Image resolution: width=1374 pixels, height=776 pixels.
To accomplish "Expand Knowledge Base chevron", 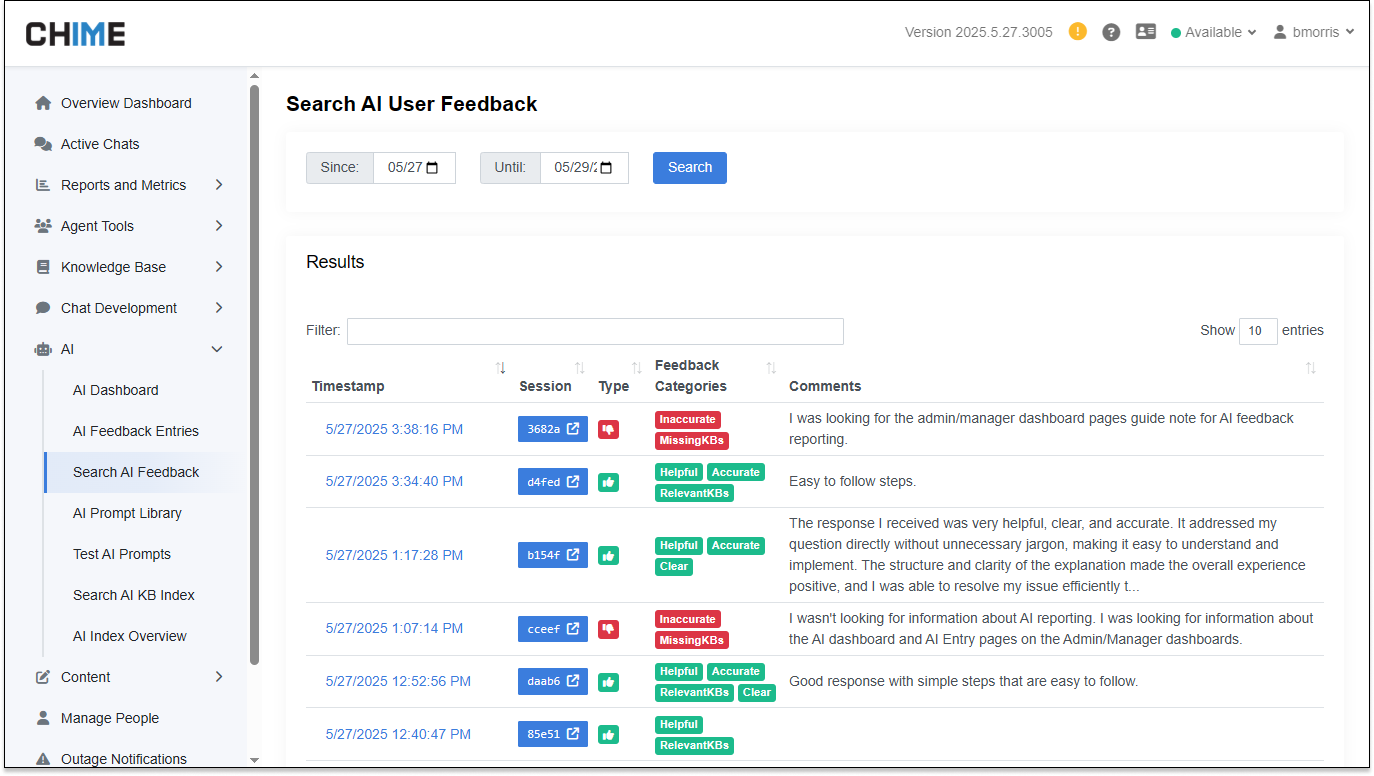I will pyautogui.click(x=218, y=267).
